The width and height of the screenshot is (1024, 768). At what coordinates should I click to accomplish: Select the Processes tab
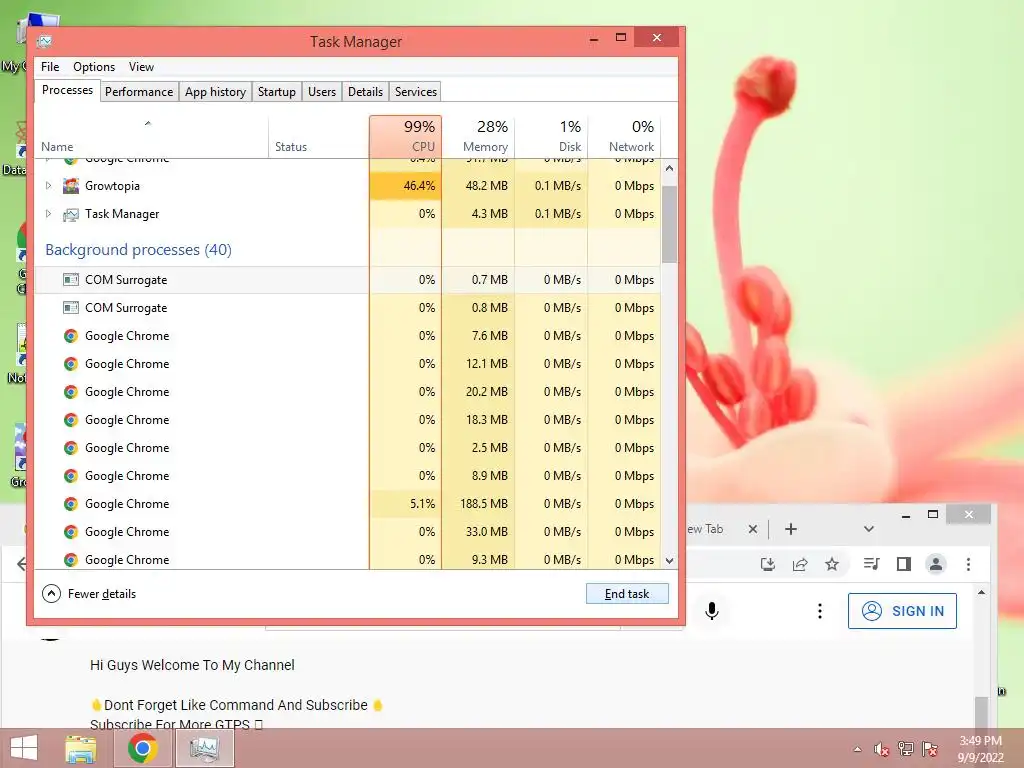pyautogui.click(x=67, y=90)
